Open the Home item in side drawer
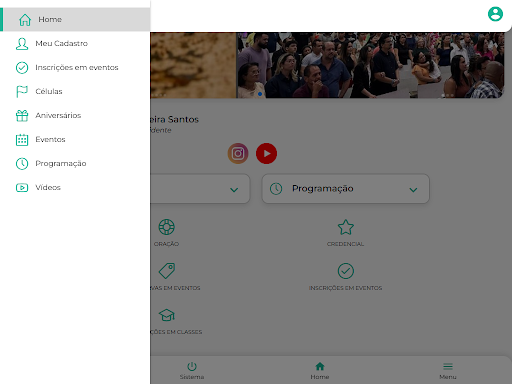Image resolution: width=512 pixels, height=384 pixels. (75, 19)
